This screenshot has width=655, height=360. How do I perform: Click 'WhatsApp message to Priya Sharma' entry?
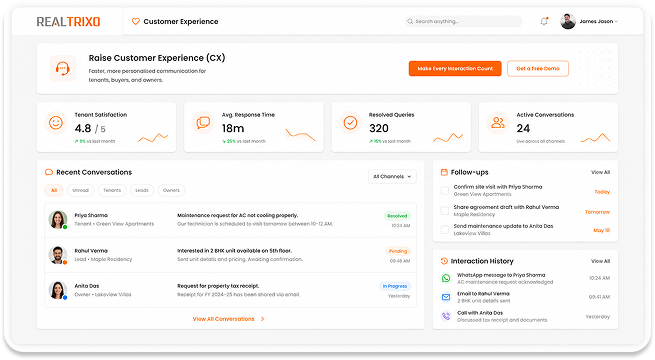(x=501, y=275)
